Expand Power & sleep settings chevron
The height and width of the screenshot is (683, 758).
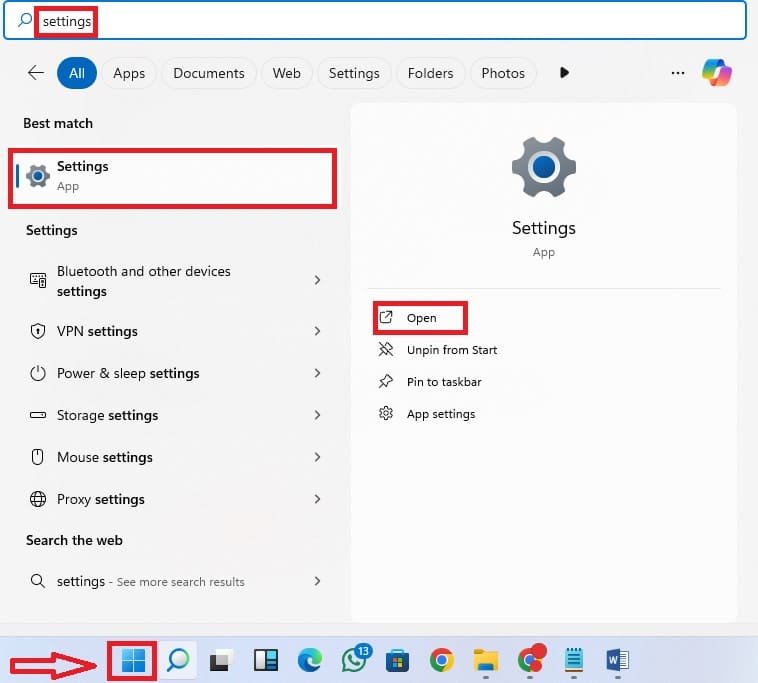[x=317, y=373]
